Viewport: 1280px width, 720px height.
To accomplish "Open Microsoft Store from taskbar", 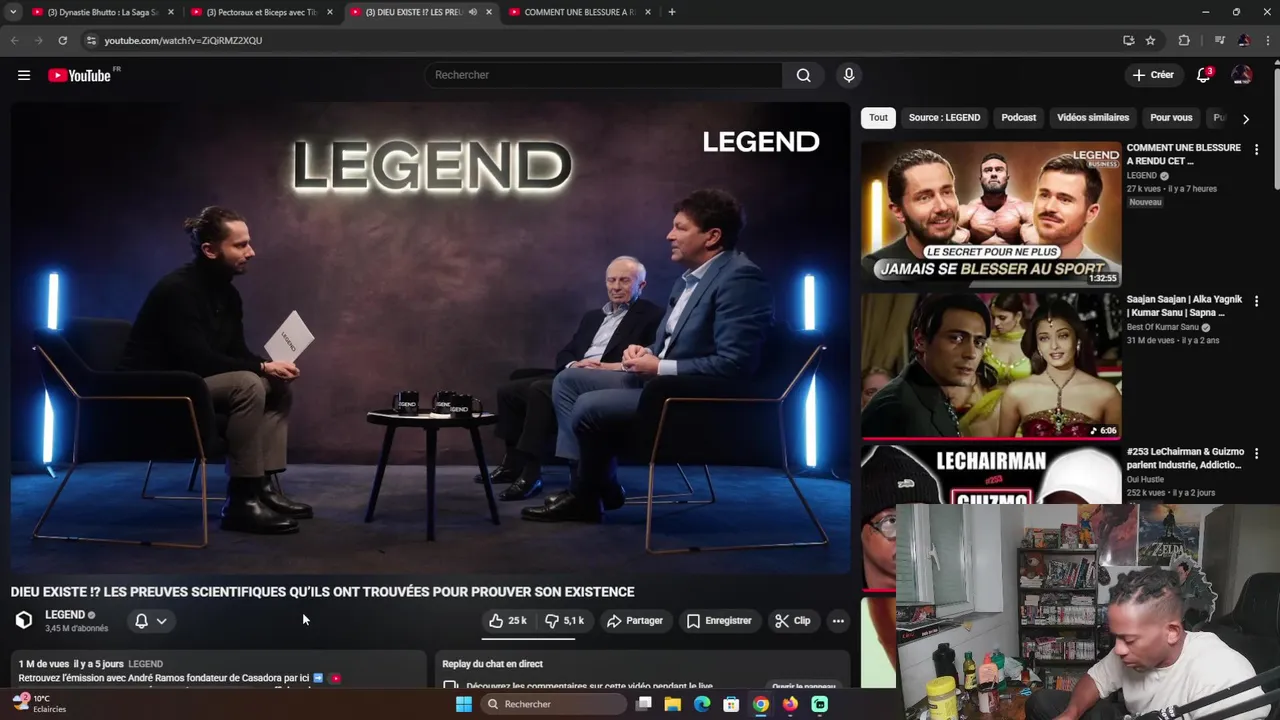I will 731,704.
